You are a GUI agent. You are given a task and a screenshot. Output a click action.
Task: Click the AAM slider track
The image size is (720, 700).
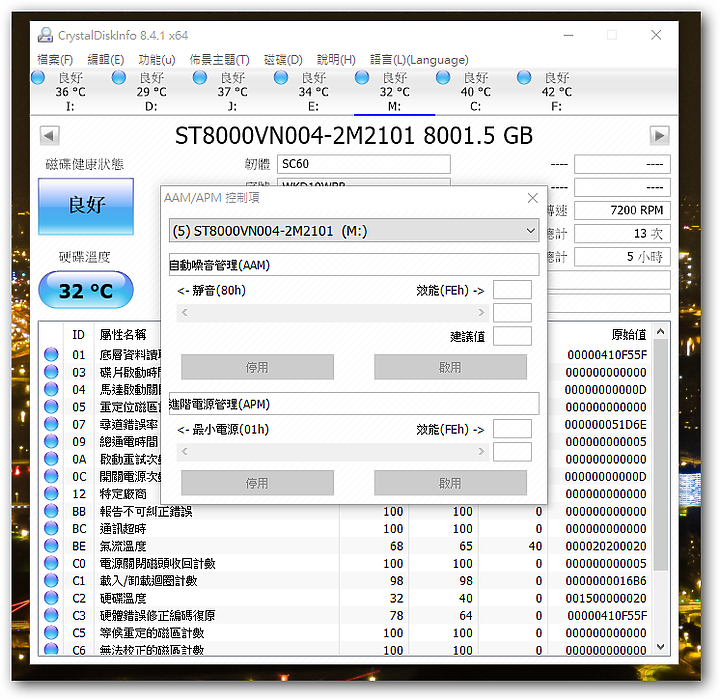tap(331, 313)
